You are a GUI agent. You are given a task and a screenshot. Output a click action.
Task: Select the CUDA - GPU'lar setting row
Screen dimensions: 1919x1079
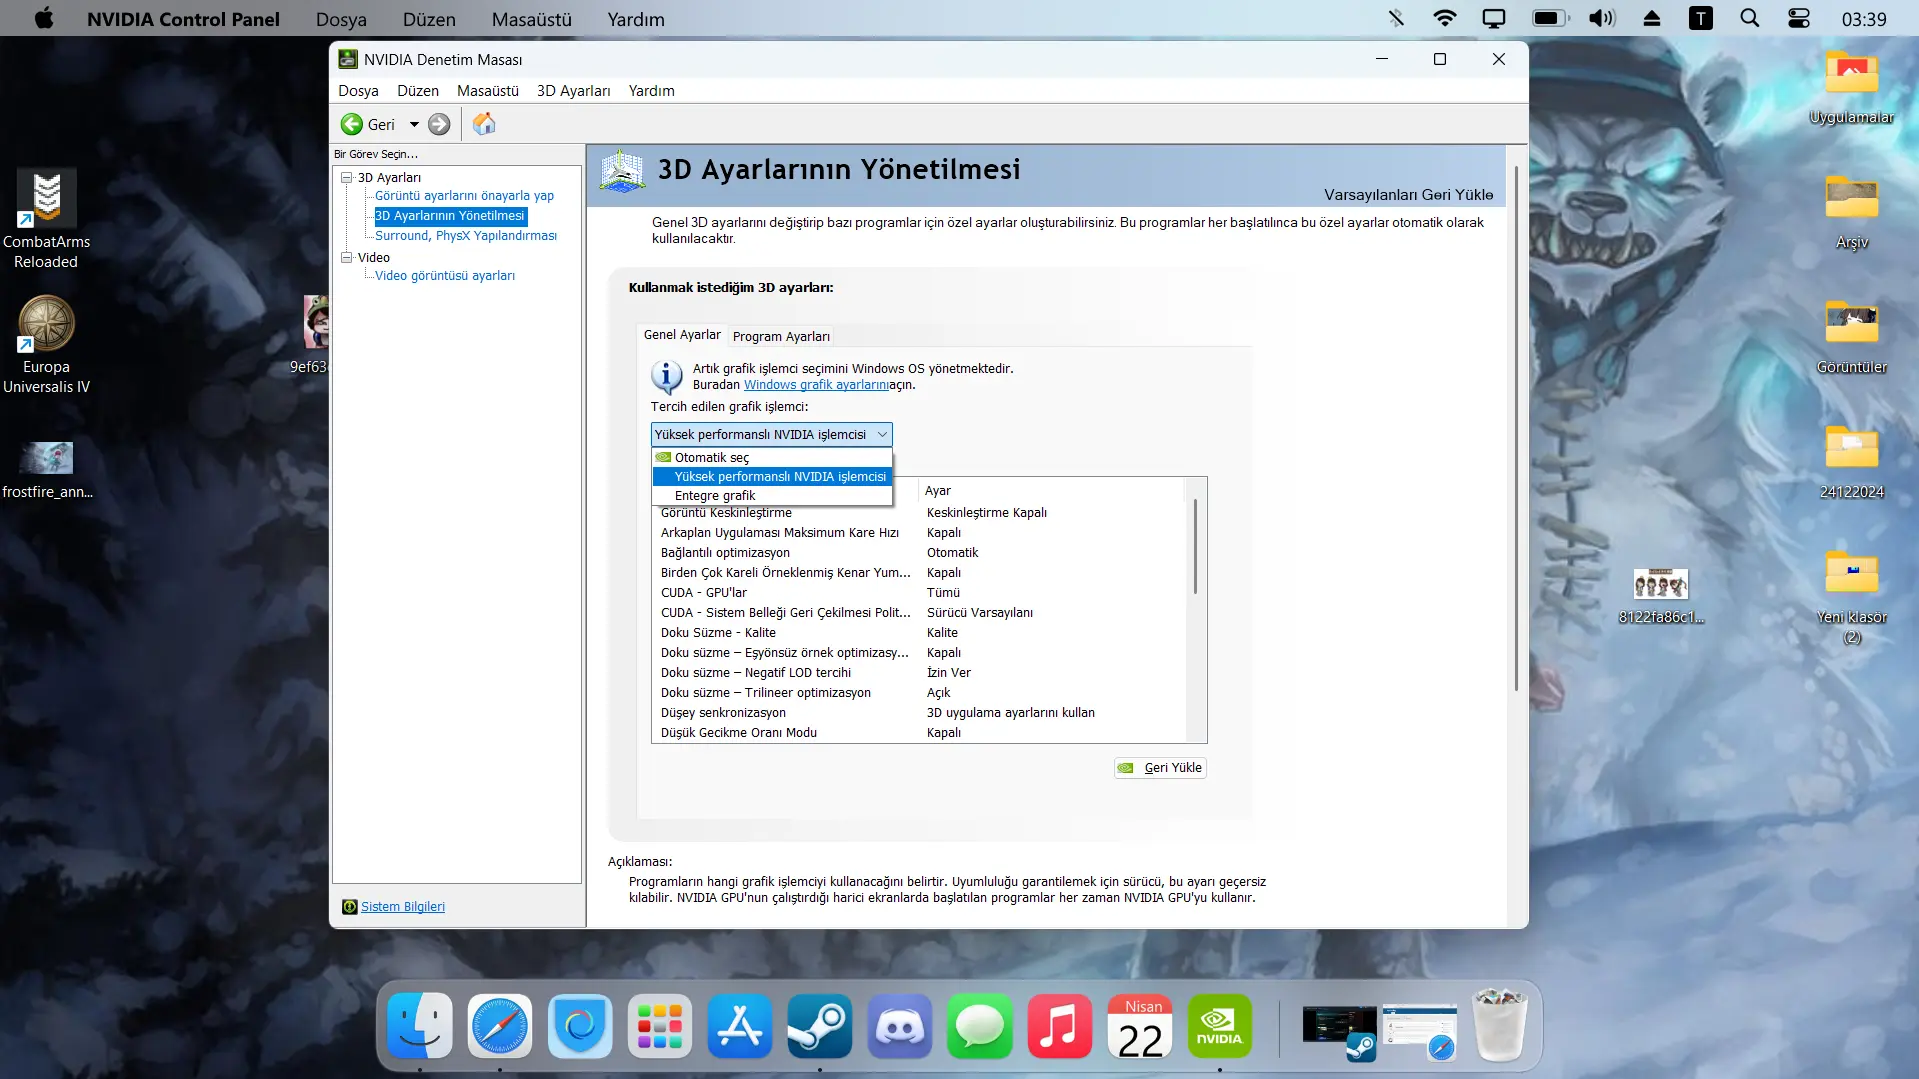click(918, 593)
